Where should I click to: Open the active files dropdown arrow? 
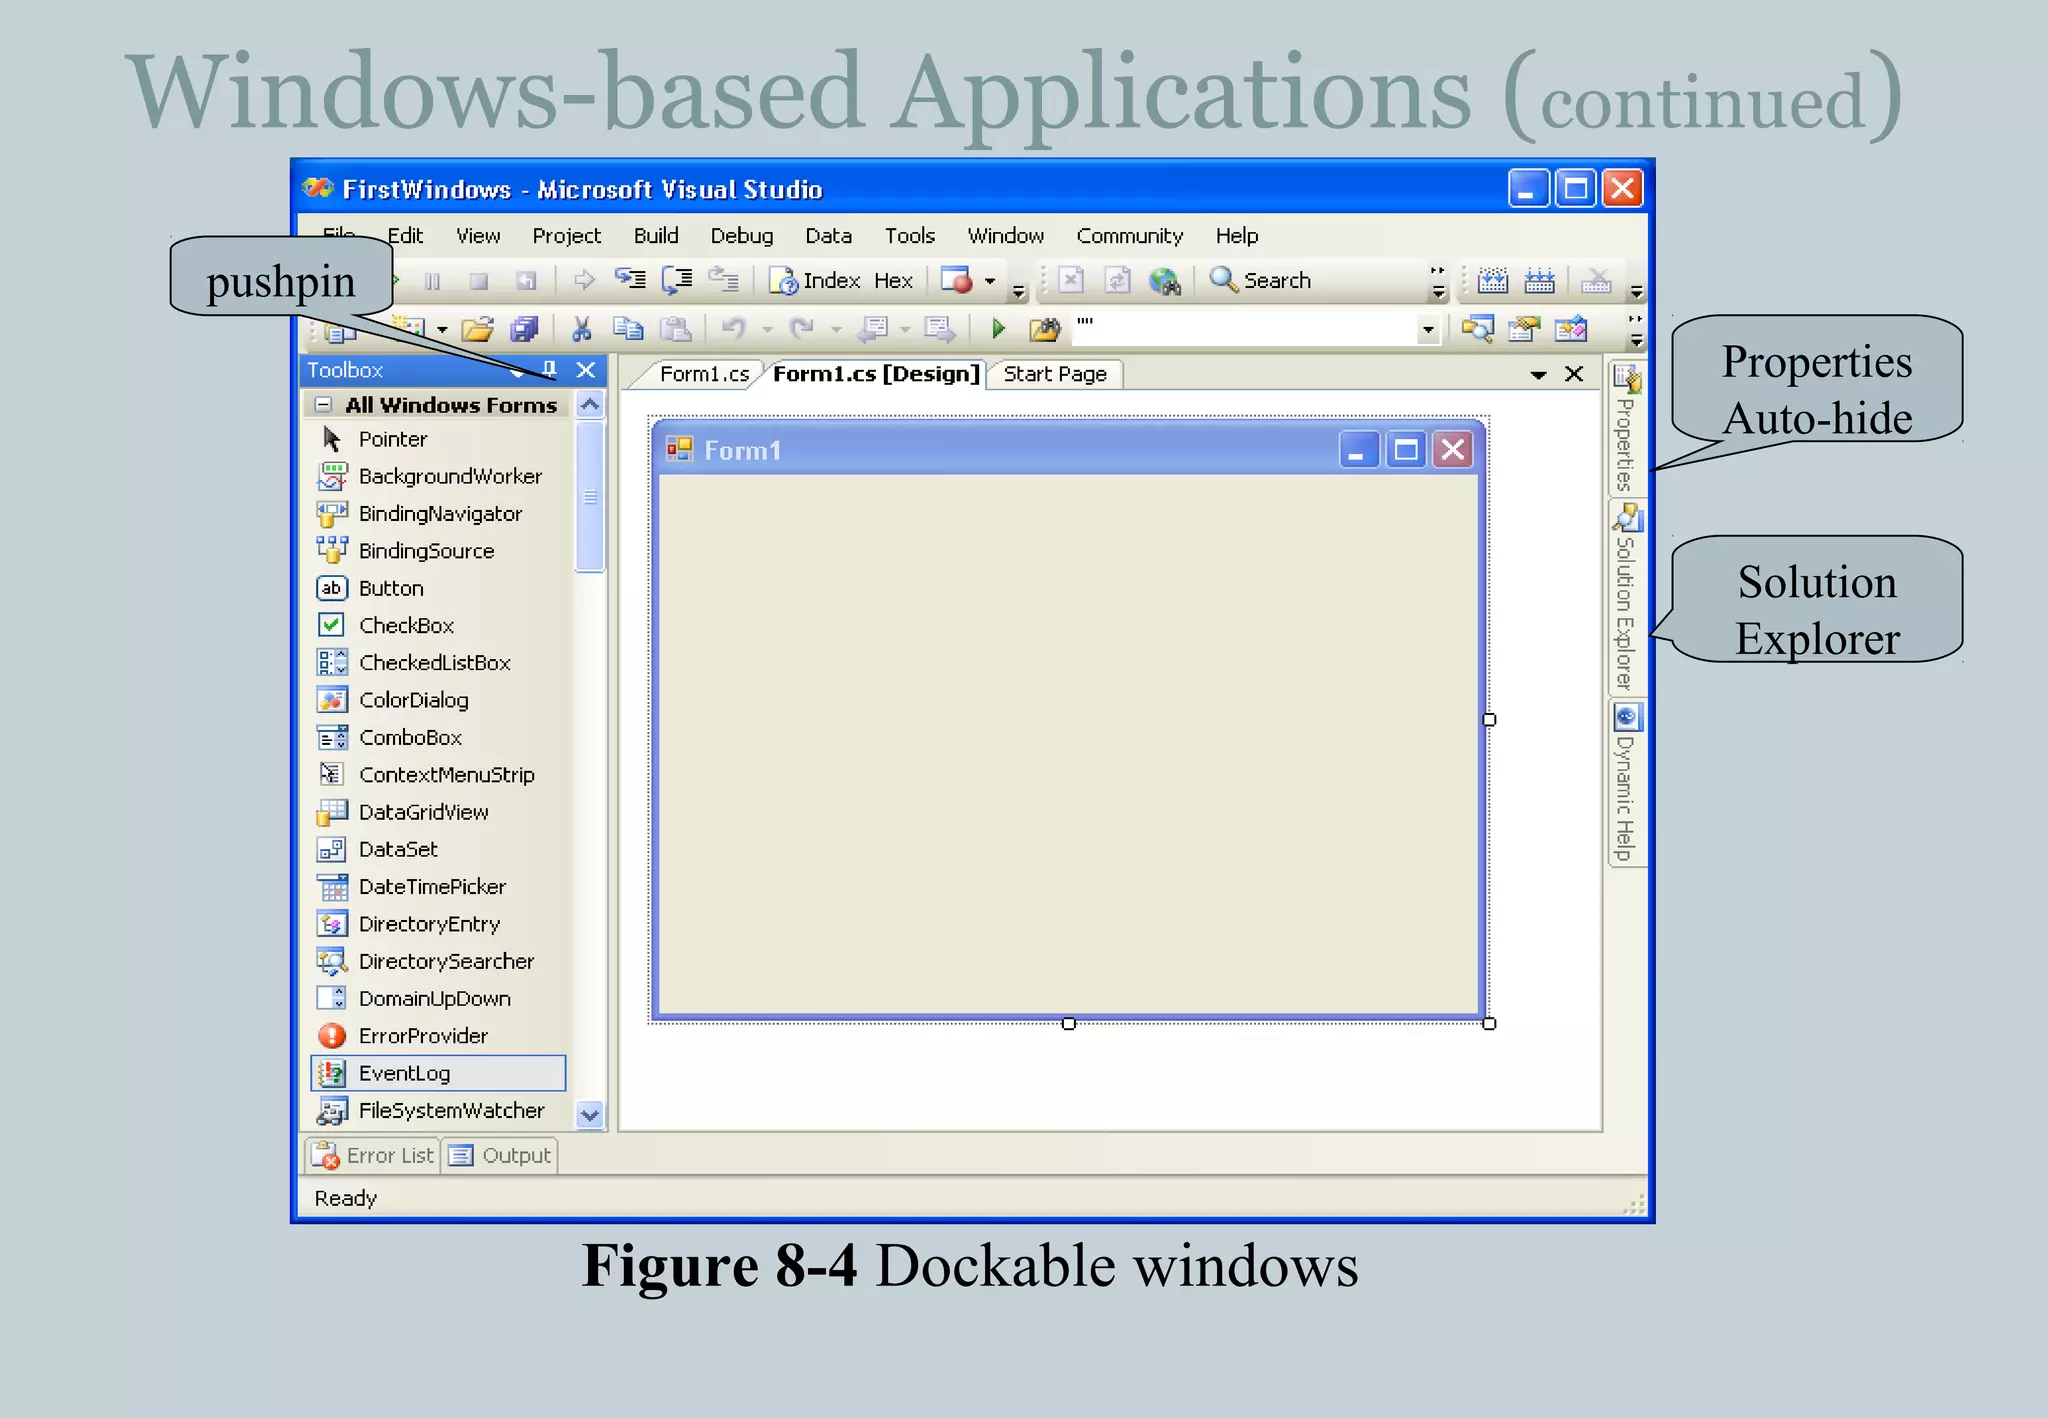pyautogui.click(x=1538, y=375)
